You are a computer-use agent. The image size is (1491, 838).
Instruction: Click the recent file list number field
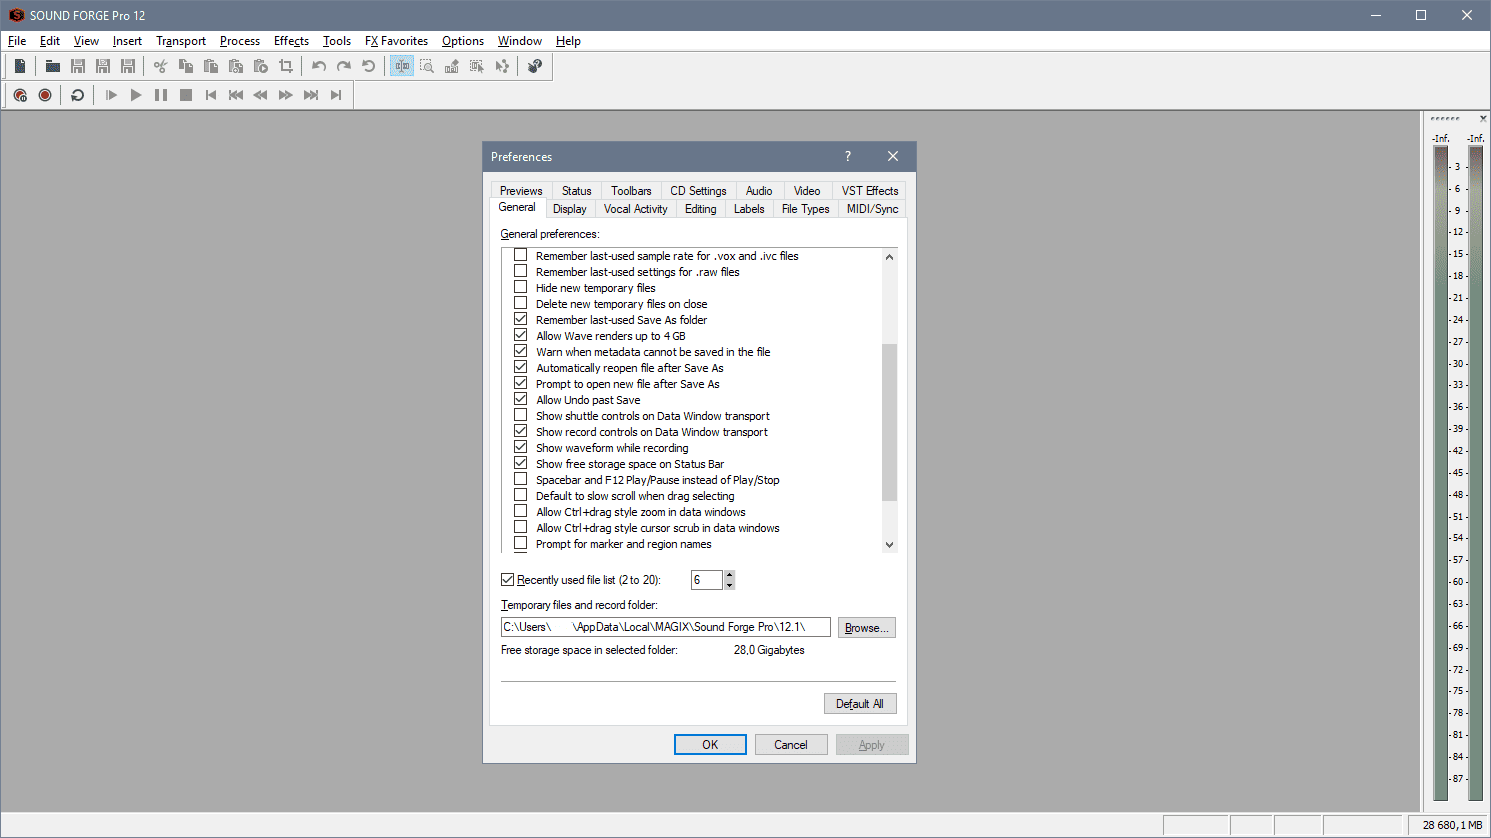click(x=706, y=580)
